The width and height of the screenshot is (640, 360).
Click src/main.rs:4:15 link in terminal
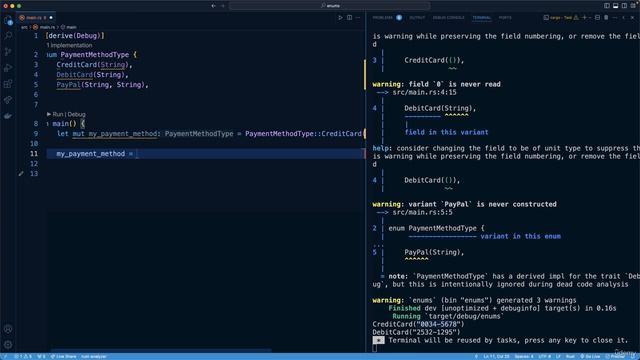(424, 92)
